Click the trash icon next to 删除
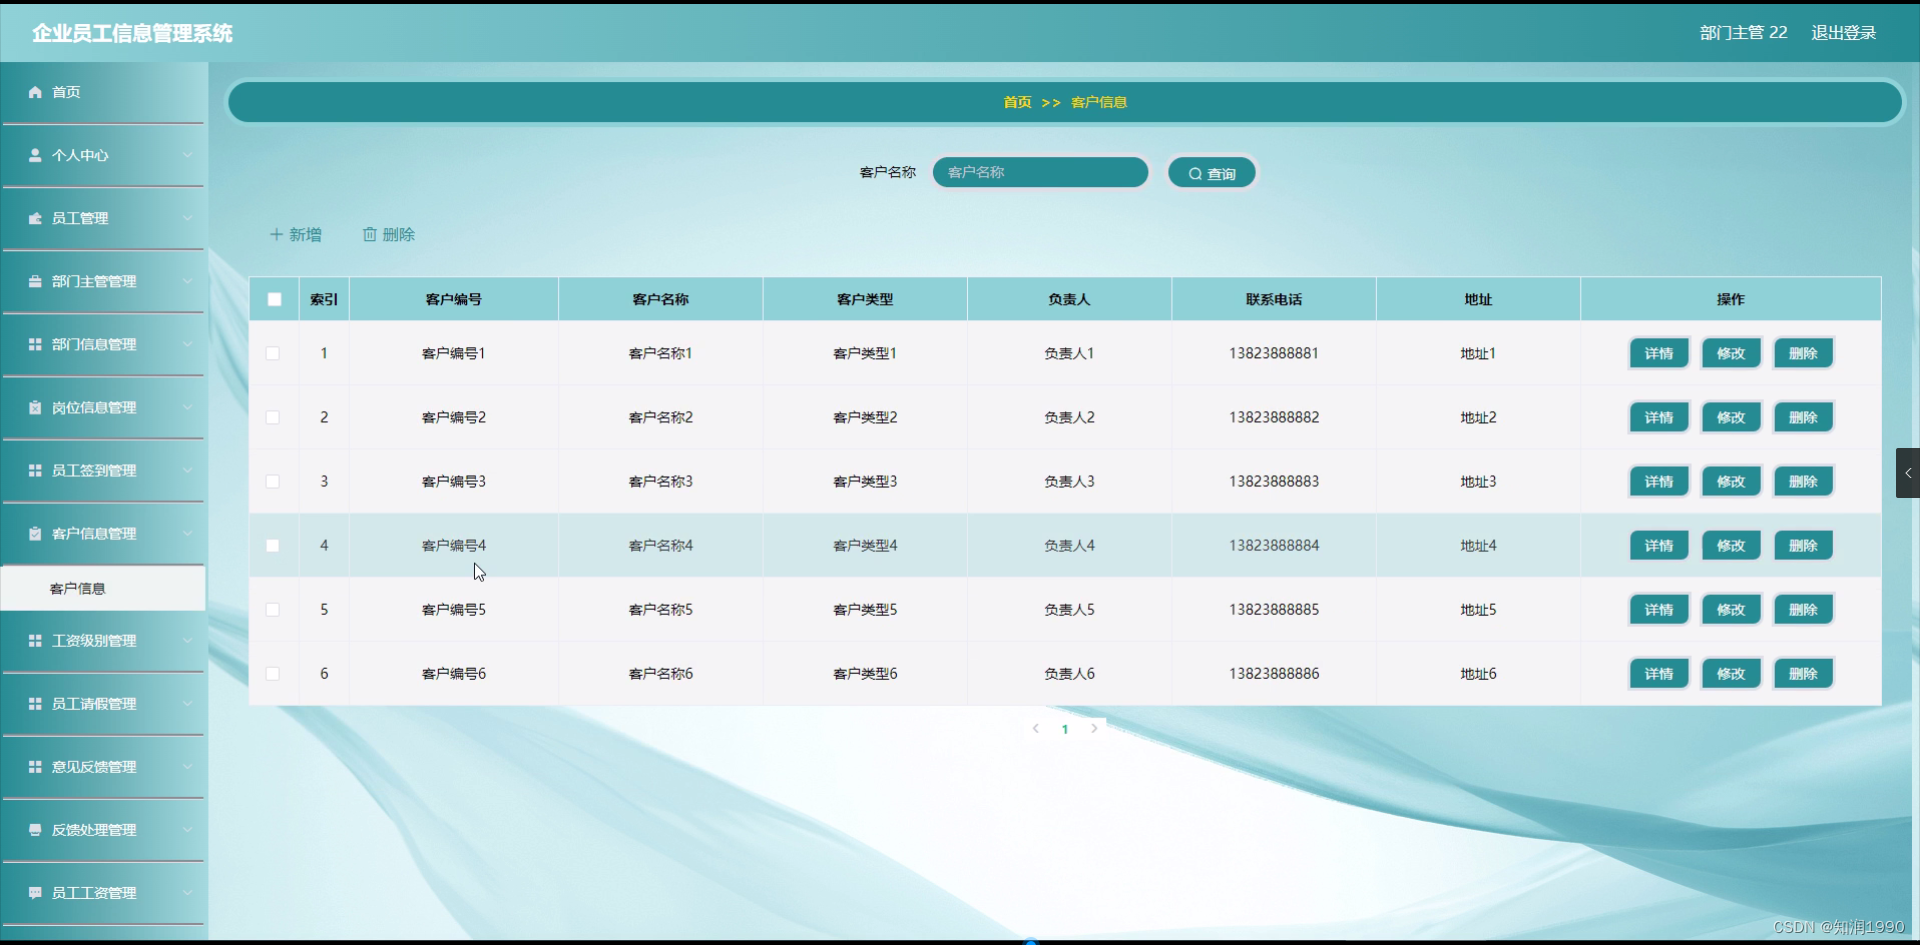1920x945 pixels. (370, 234)
